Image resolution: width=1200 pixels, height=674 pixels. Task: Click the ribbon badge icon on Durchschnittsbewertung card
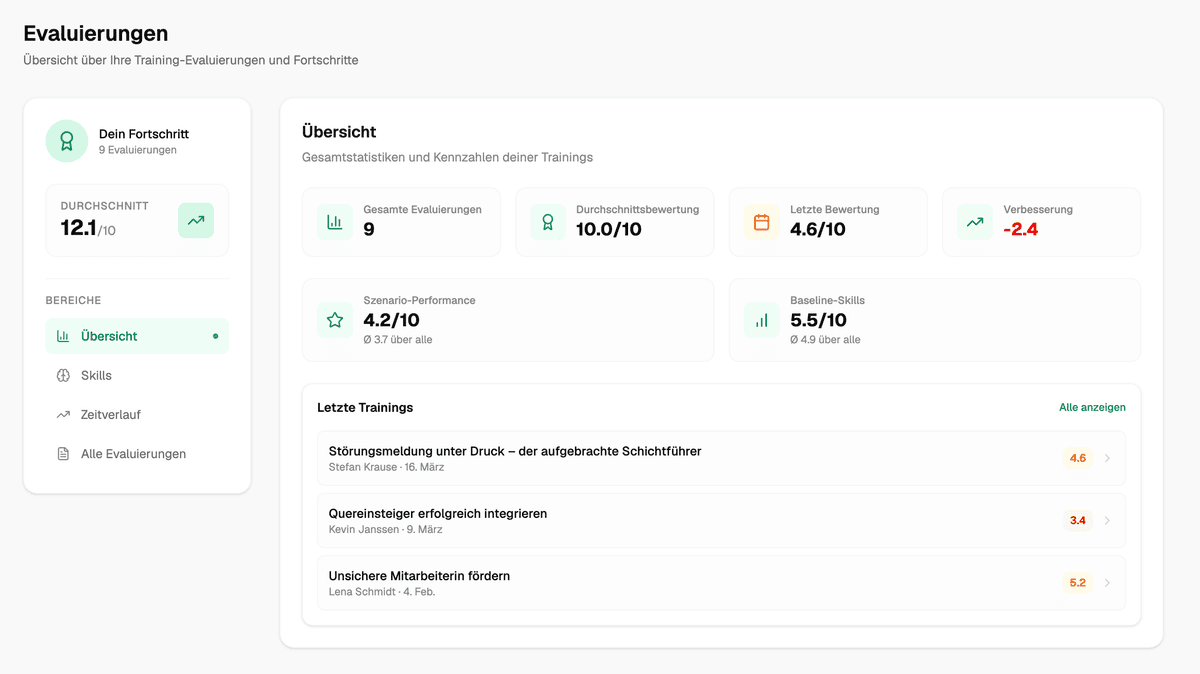click(x=547, y=221)
